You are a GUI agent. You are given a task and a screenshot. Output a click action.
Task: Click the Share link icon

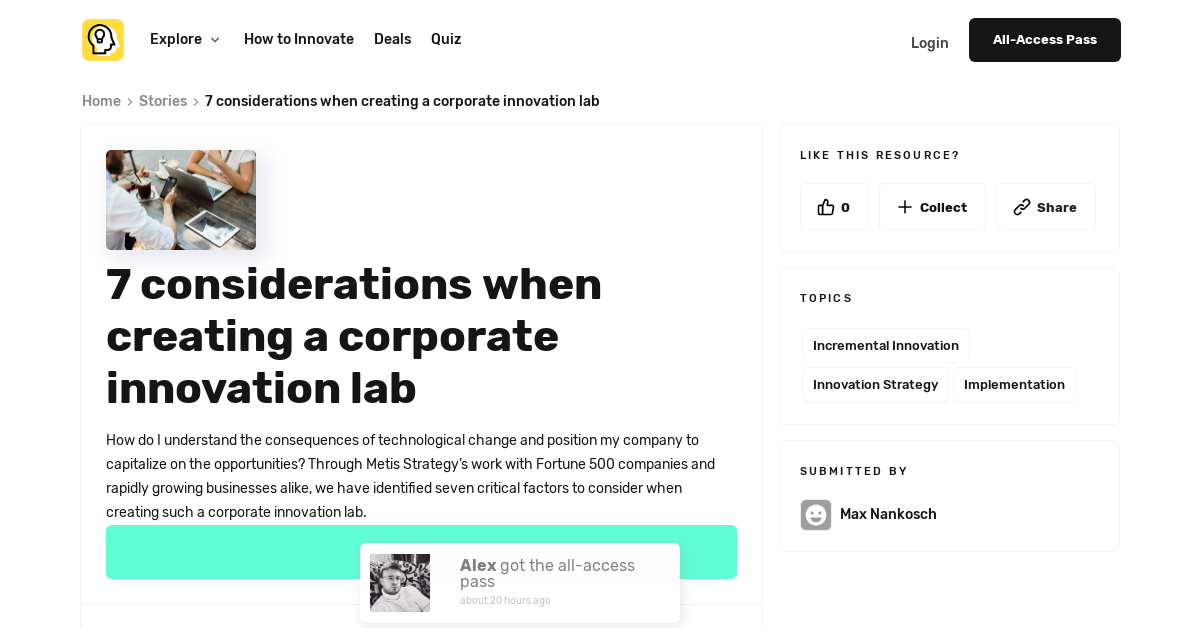tap(1022, 207)
